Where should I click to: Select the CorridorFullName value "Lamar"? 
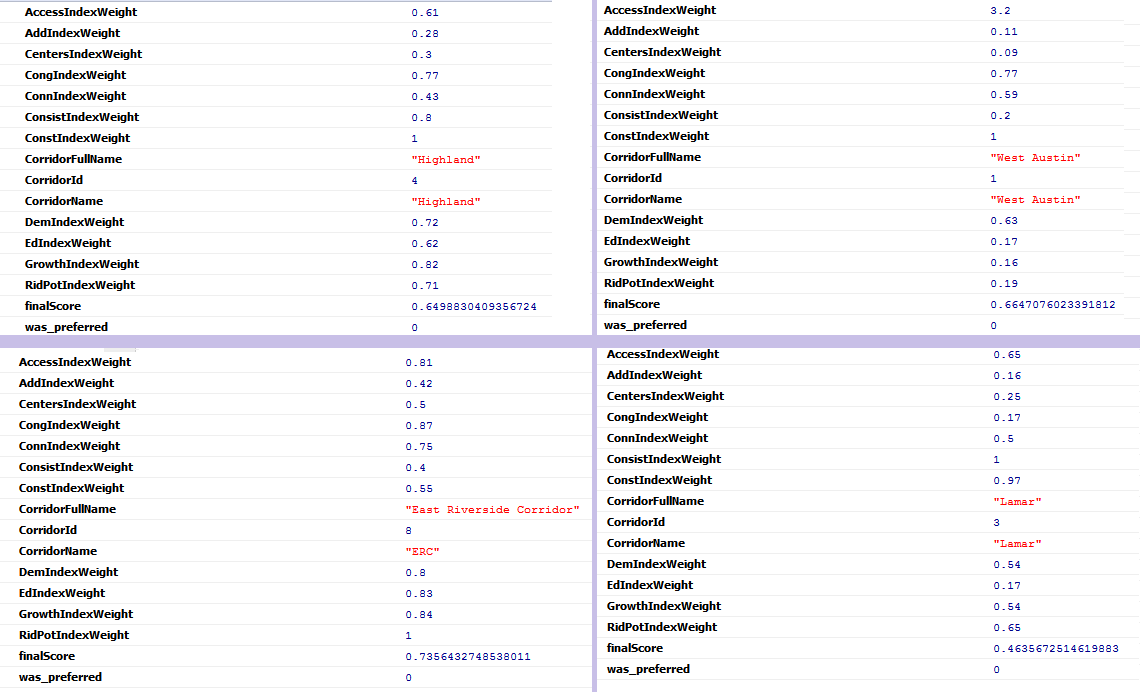(x=1017, y=502)
